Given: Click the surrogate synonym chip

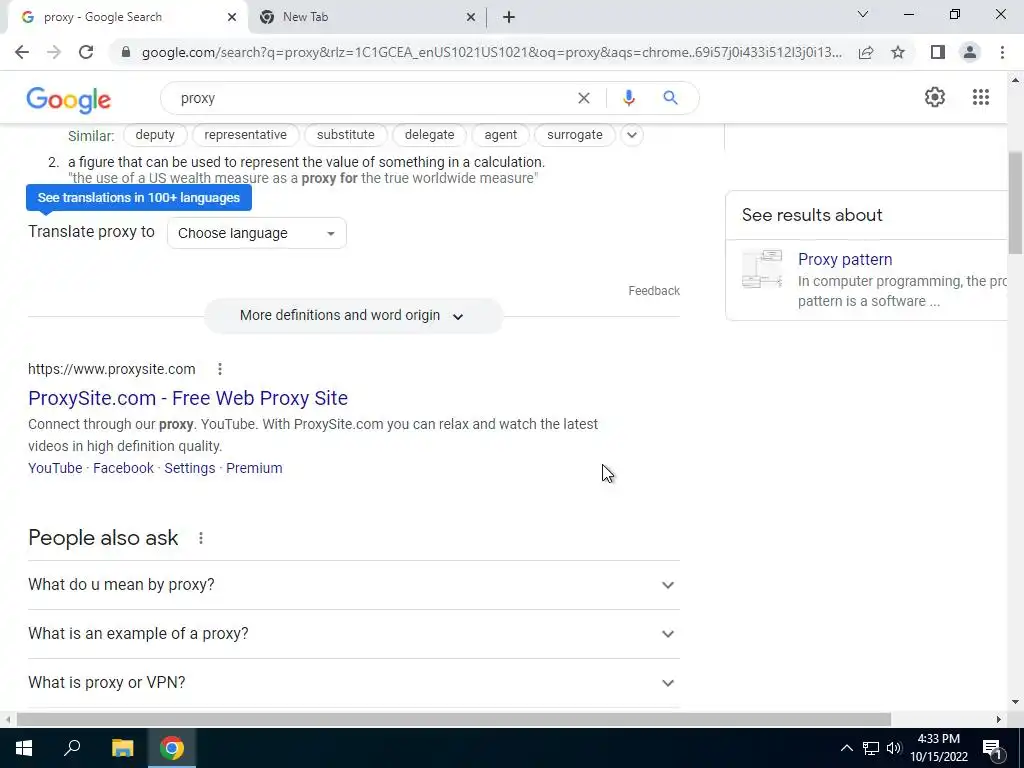Looking at the screenshot, I should tap(575, 135).
